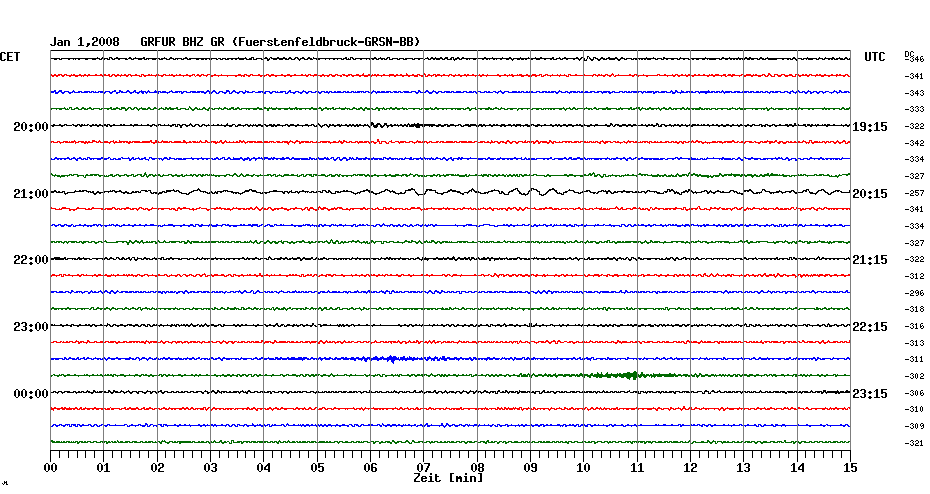Select the 21:00 CET time label
930x494 pixels.
(31, 194)
